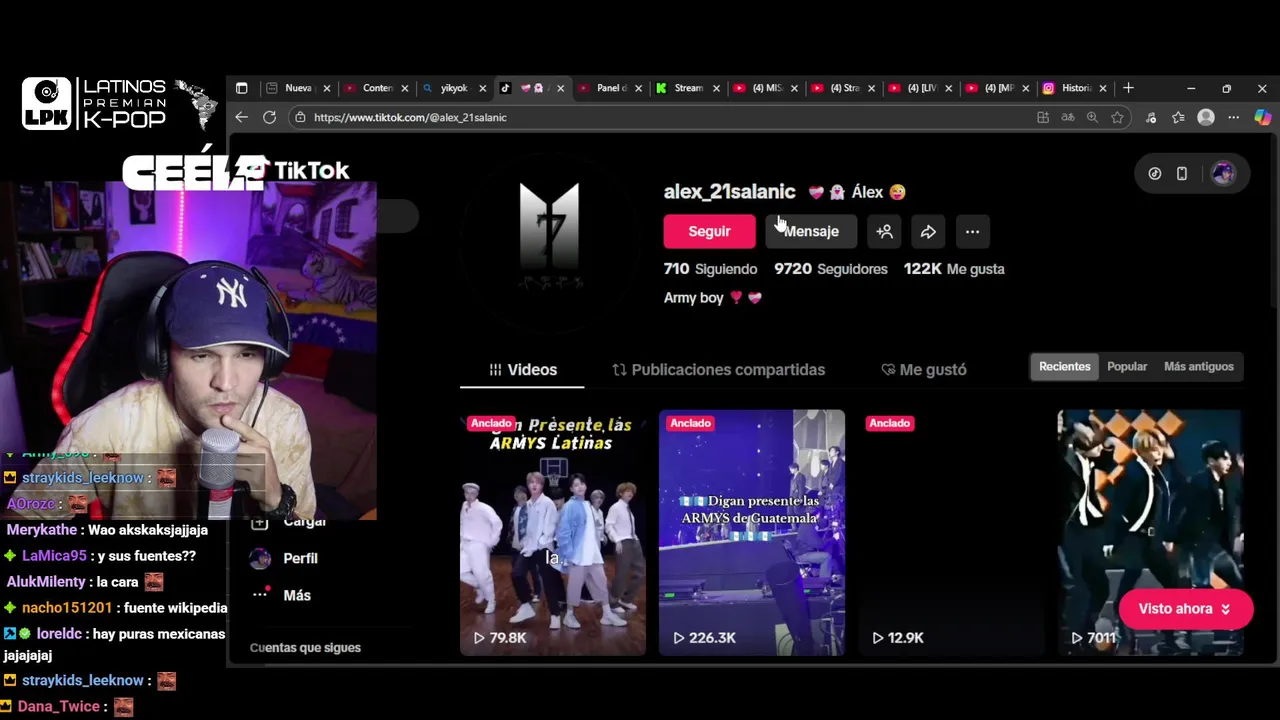Open the three-dots more options on profile
Viewport: 1280px width, 720px height.
972,231
